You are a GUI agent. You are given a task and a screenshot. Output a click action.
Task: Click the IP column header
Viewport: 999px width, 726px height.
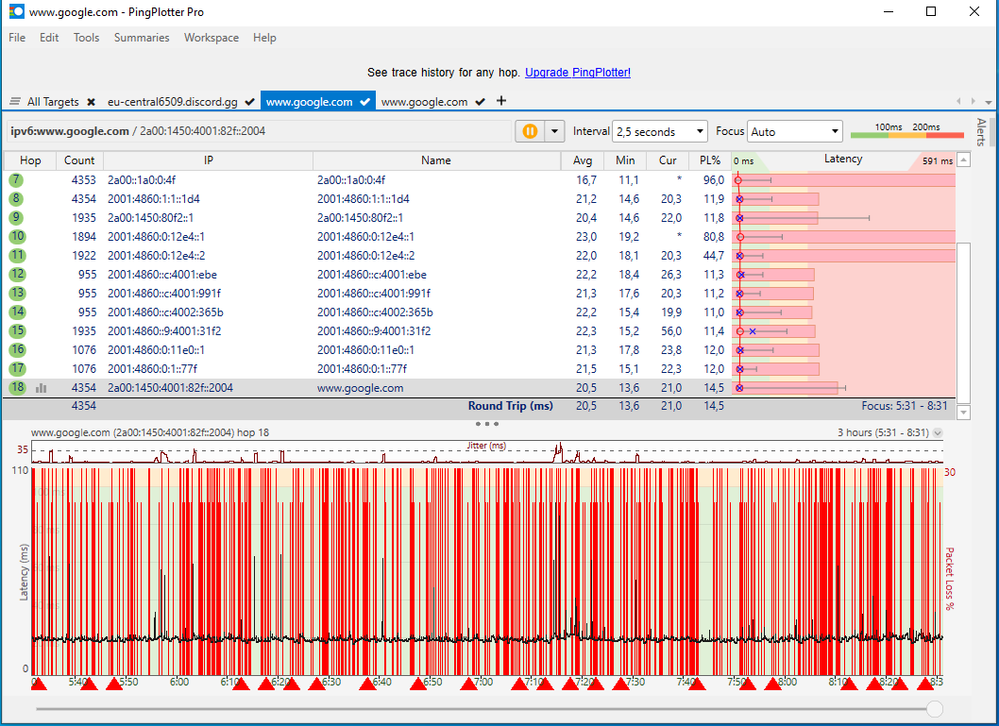208,160
